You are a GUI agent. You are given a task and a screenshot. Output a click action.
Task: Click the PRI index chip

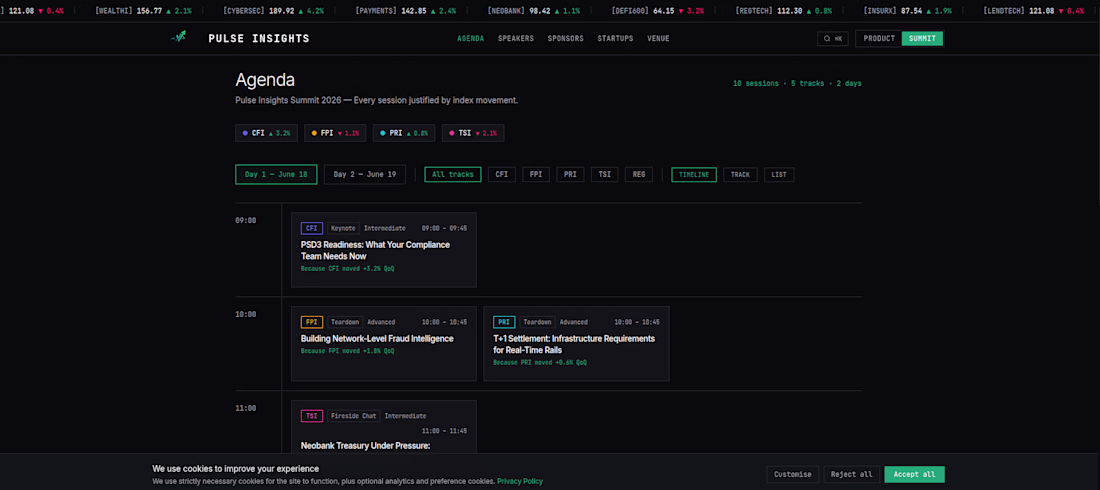[x=403, y=133]
